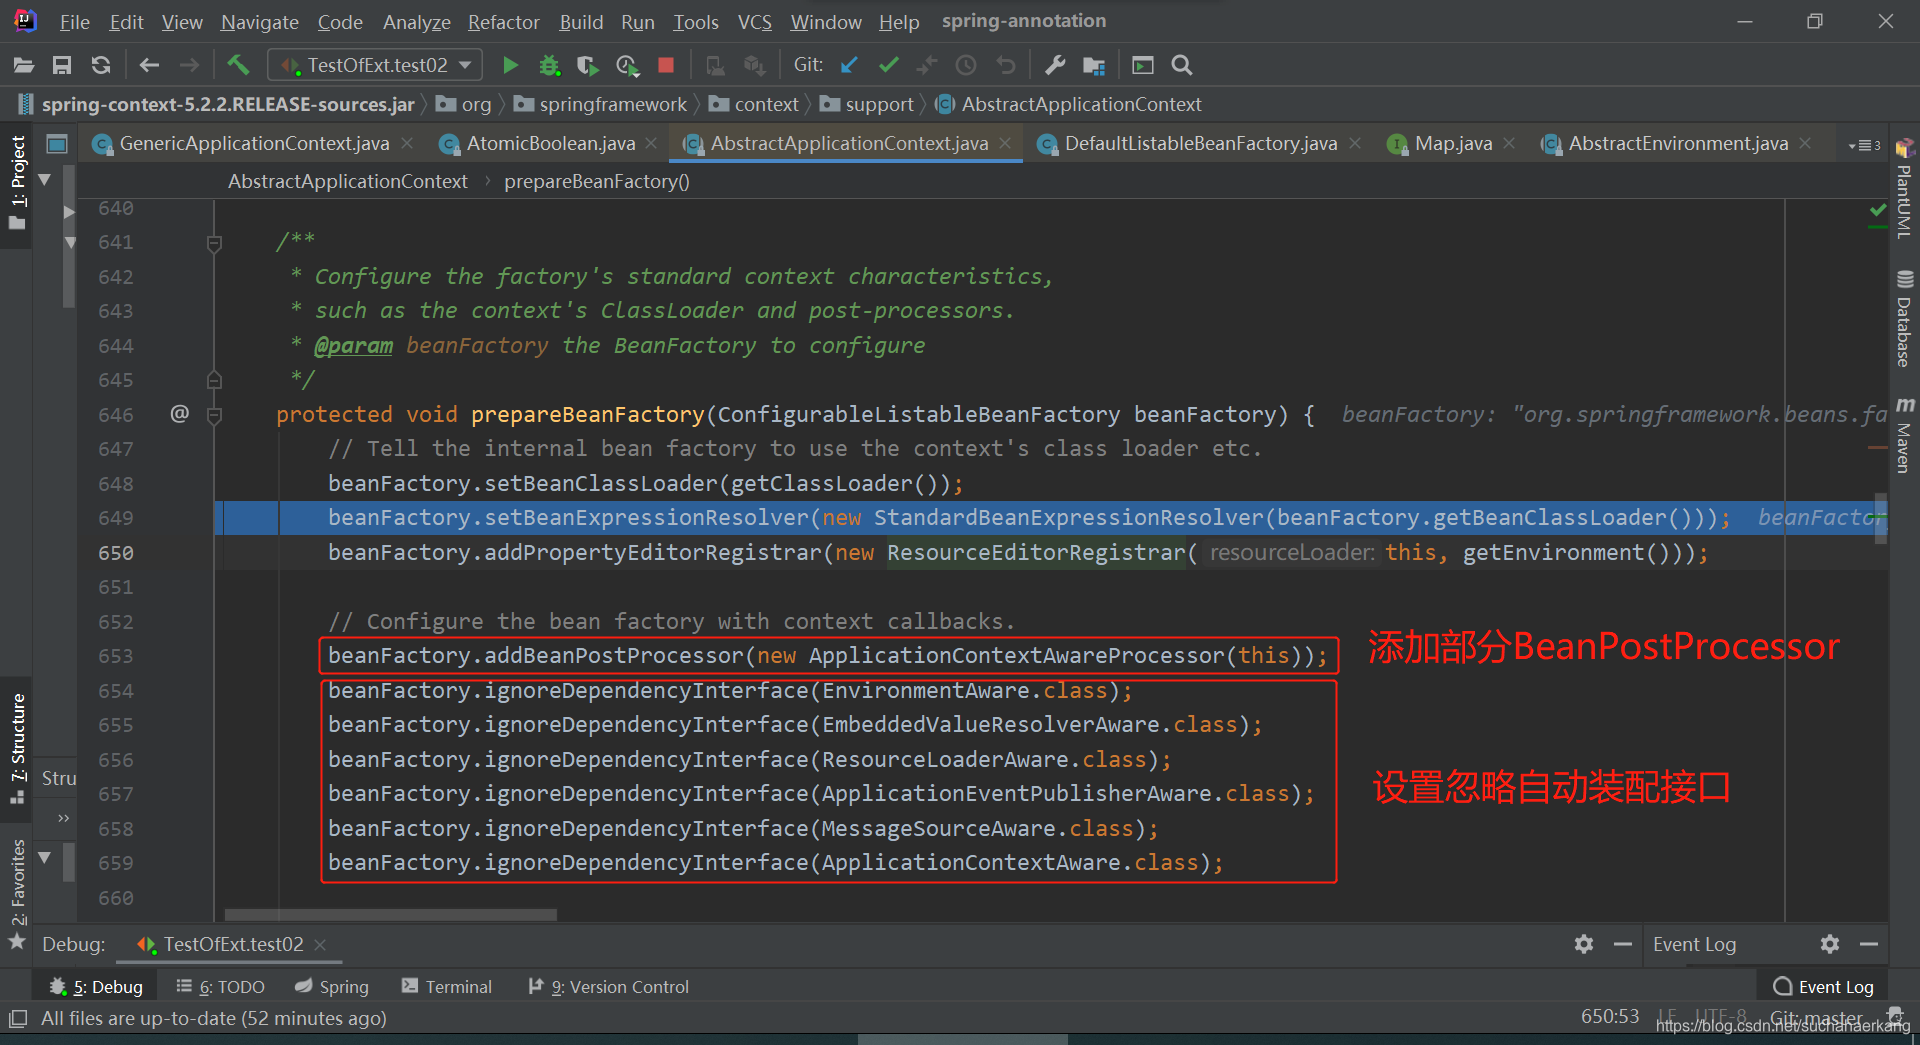The width and height of the screenshot is (1920, 1045).
Task: Close the AtomicBoolean.java tab
Action: point(651,144)
